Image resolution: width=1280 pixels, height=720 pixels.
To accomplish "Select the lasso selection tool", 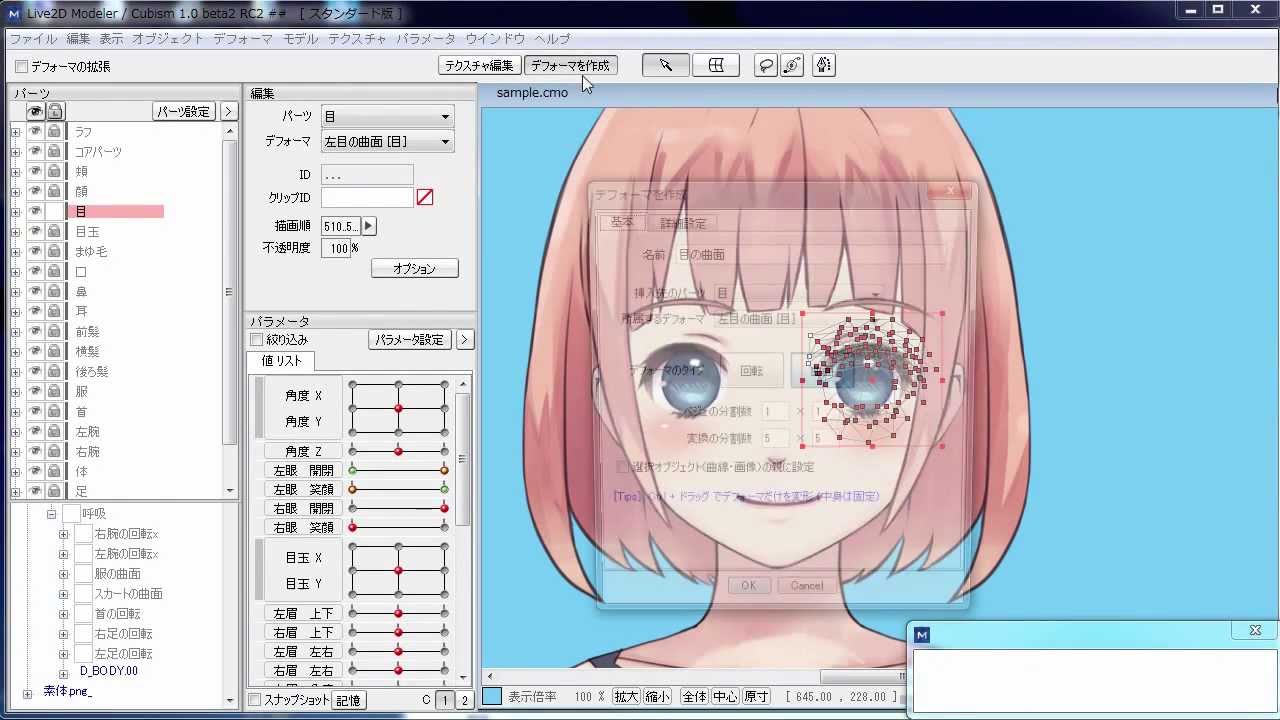I will (766, 65).
